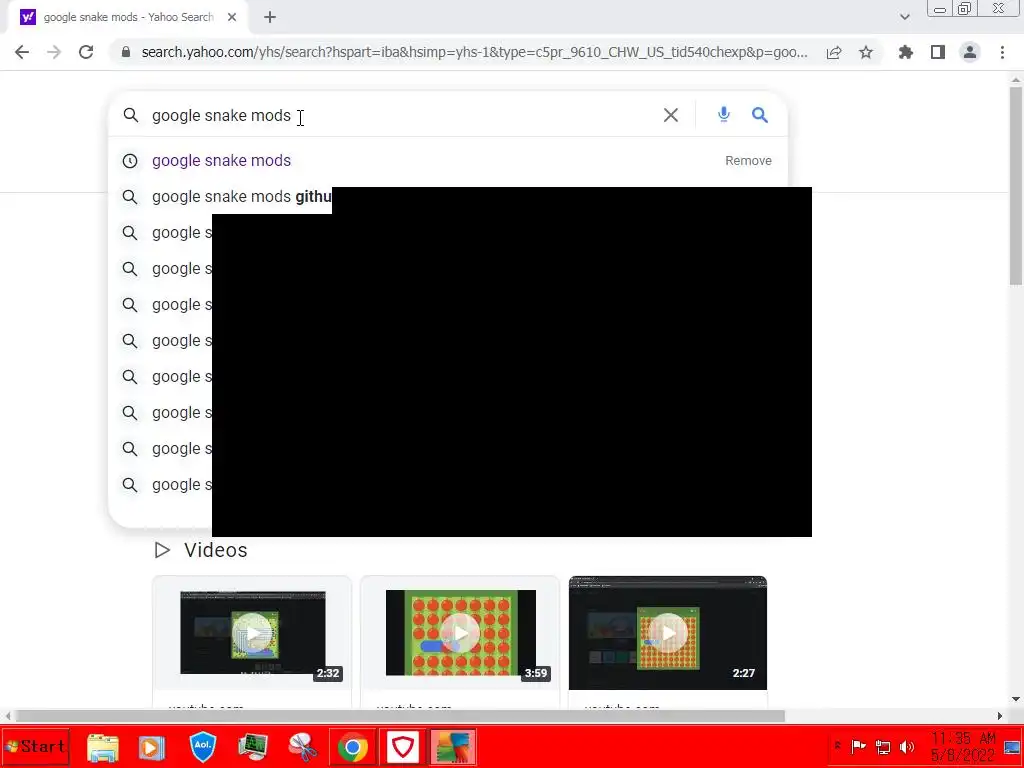Image resolution: width=1024 pixels, height=768 pixels.
Task: Open the Extensions puzzle icon
Action: tap(906, 52)
